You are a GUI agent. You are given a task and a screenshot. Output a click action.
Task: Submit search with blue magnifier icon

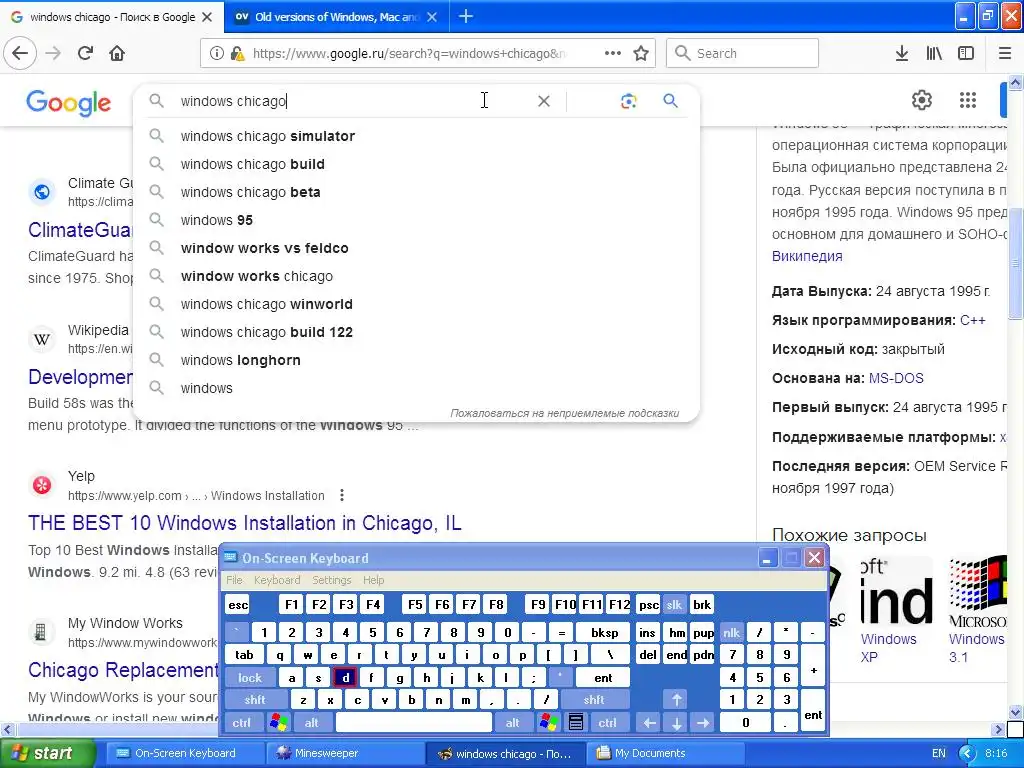671,101
